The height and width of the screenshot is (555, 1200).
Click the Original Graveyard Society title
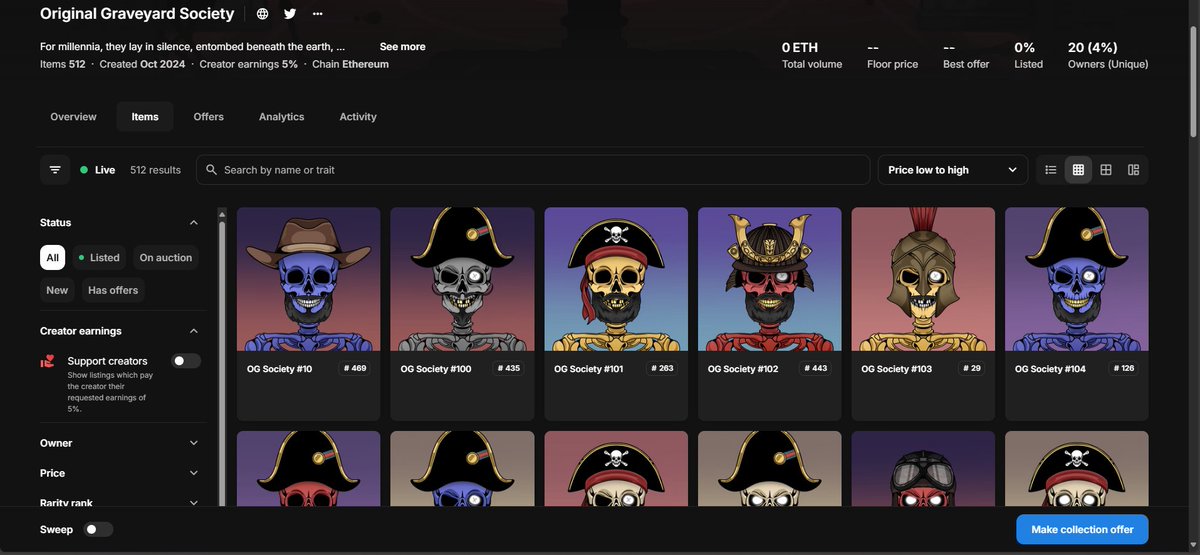click(137, 14)
